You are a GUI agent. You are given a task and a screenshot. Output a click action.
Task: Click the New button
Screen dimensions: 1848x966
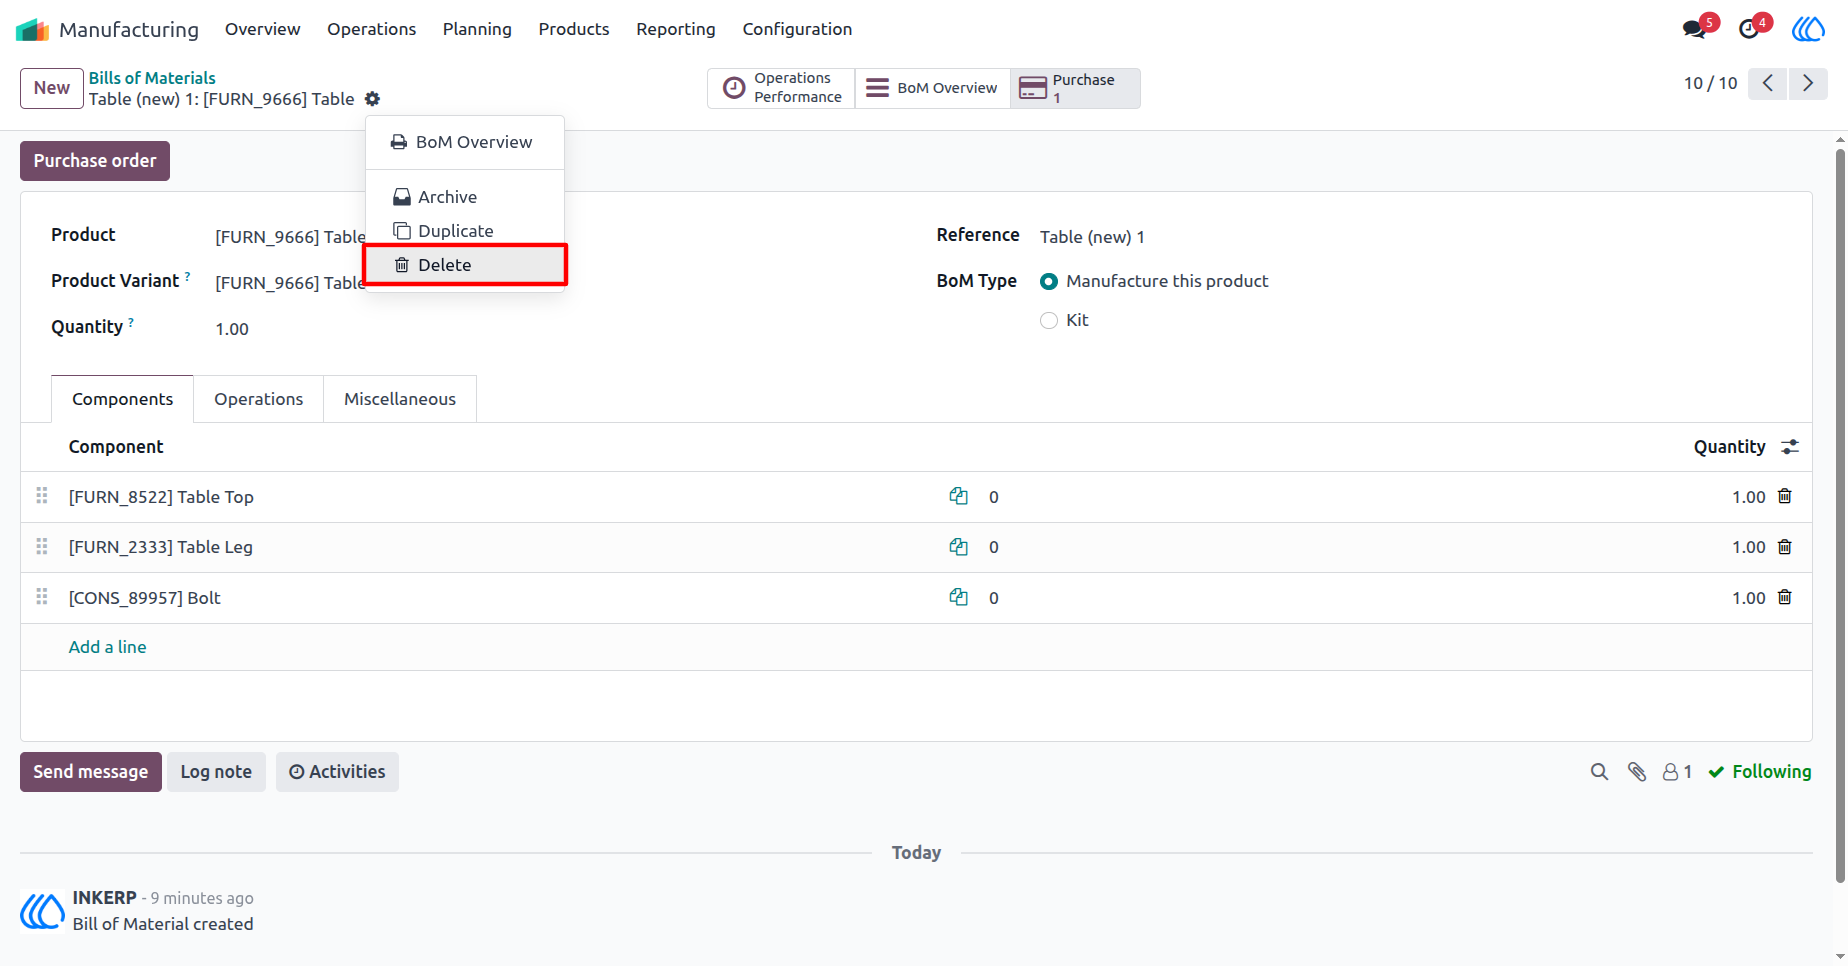(x=52, y=88)
